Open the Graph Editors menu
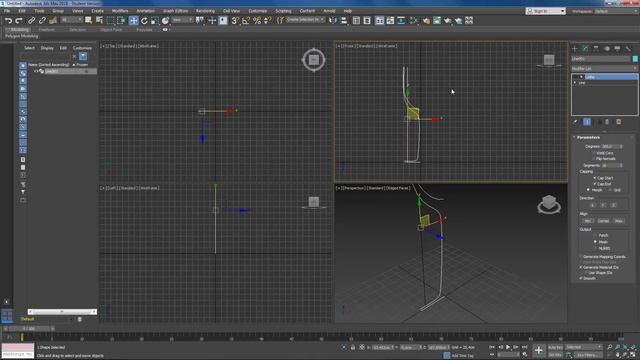The width and height of the screenshot is (640, 360). pos(176,11)
